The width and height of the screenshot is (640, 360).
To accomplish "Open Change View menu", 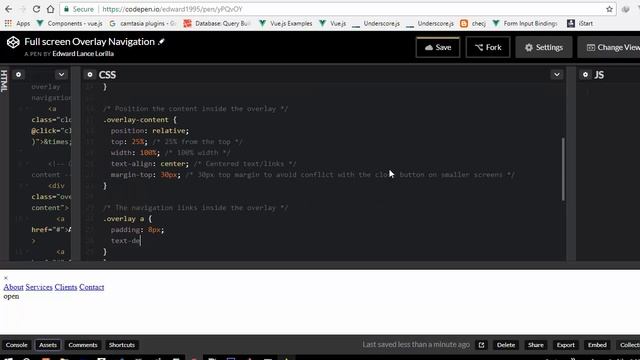I will [x=610, y=47].
